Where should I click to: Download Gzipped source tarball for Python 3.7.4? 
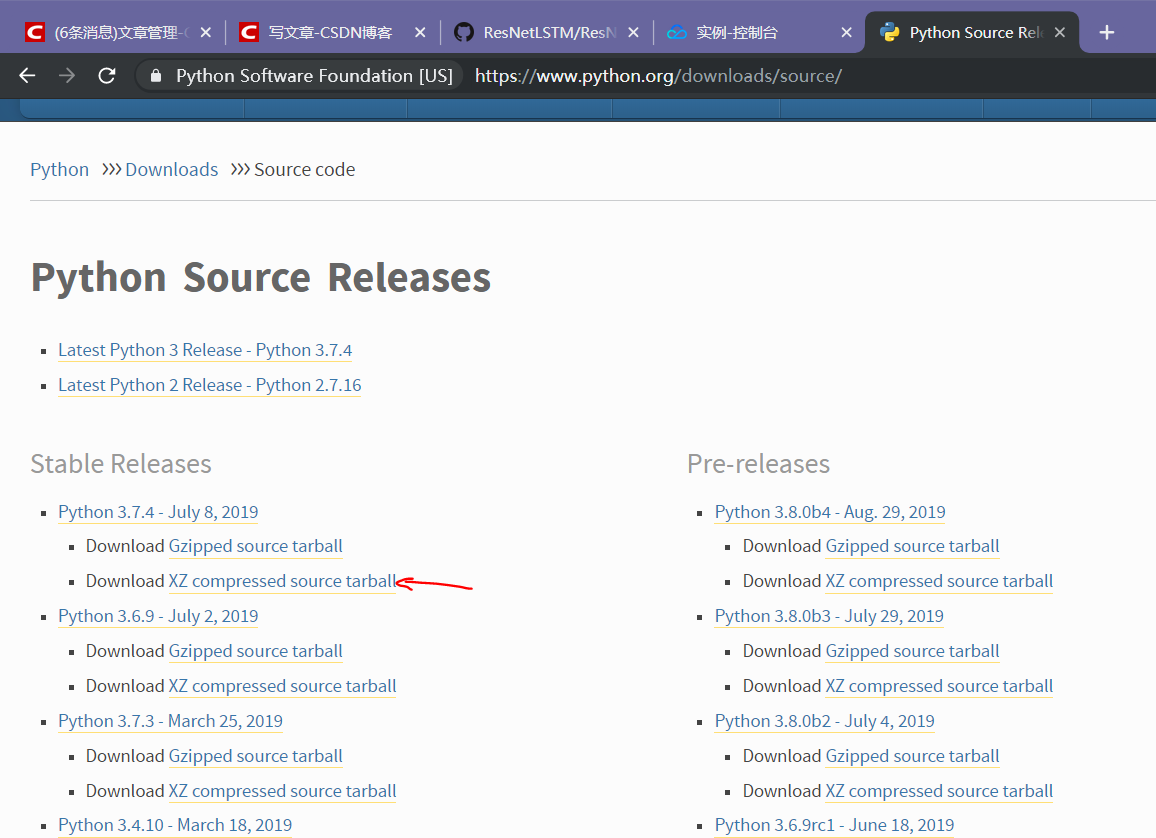pos(255,546)
